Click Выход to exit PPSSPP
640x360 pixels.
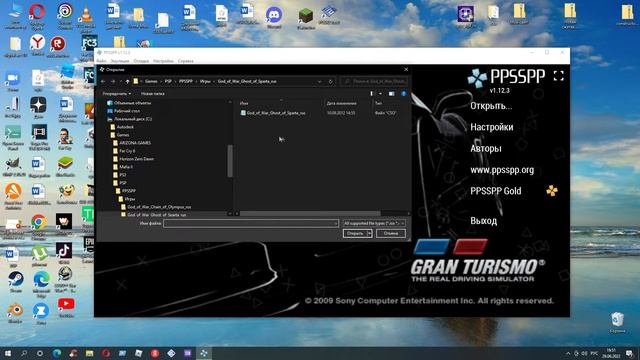(484, 221)
